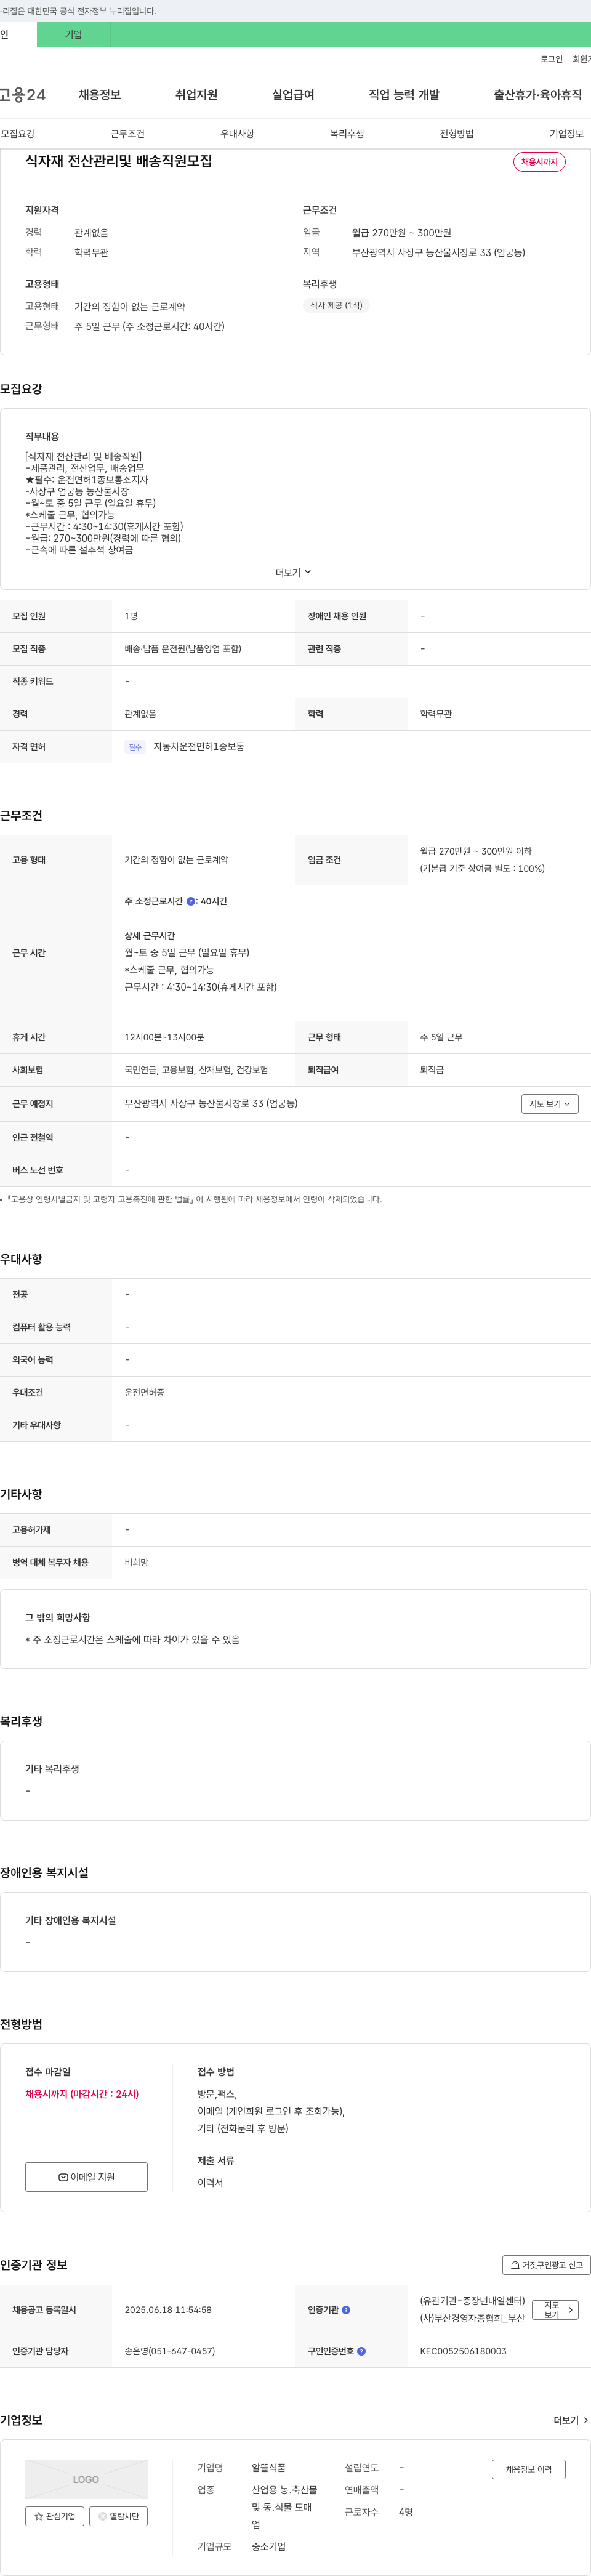Viewport: 591px width, 2576px height.
Task: Click the 자동차운전면허1종보통 license text
Action: coord(199,747)
